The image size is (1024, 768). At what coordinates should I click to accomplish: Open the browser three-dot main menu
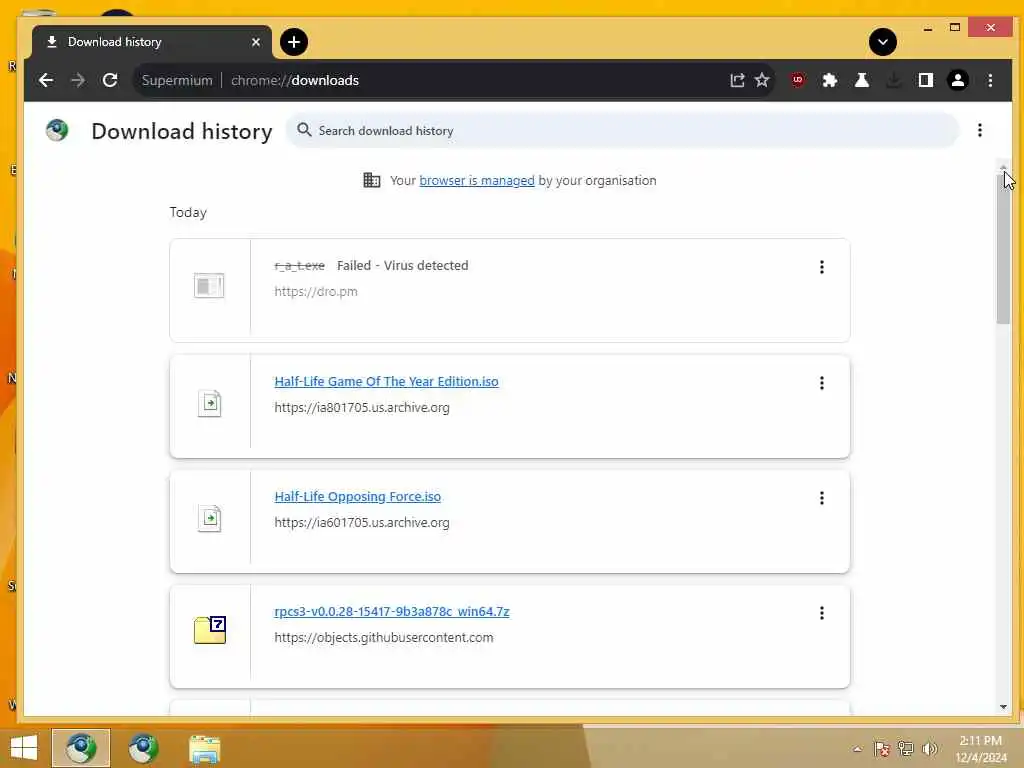tap(990, 80)
